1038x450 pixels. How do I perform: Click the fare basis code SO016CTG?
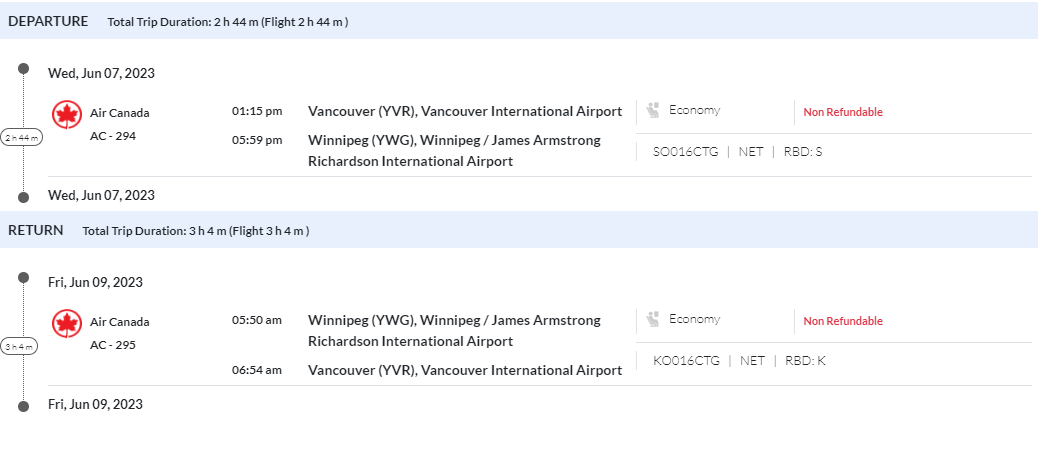[x=685, y=152]
